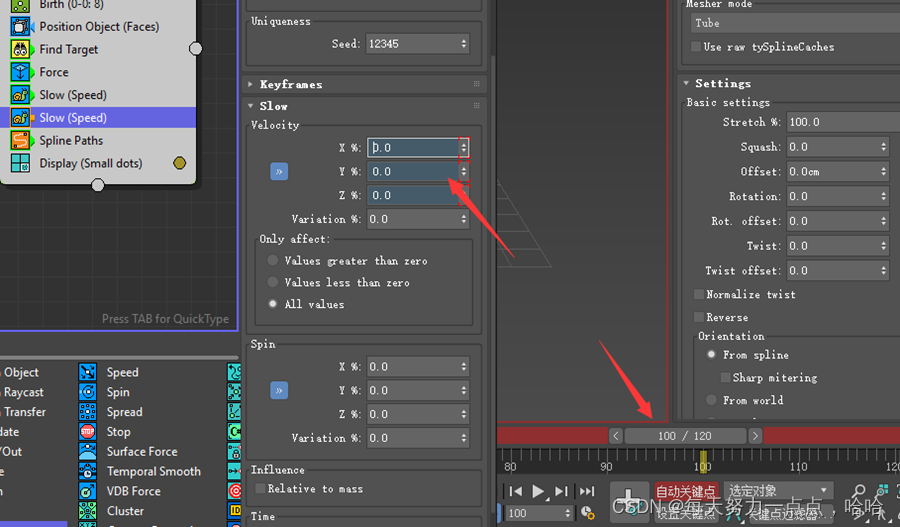The image size is (900, 527).
Task: Click the Birth operator icon
Action: pyautogui.click(x=20, y=5)
